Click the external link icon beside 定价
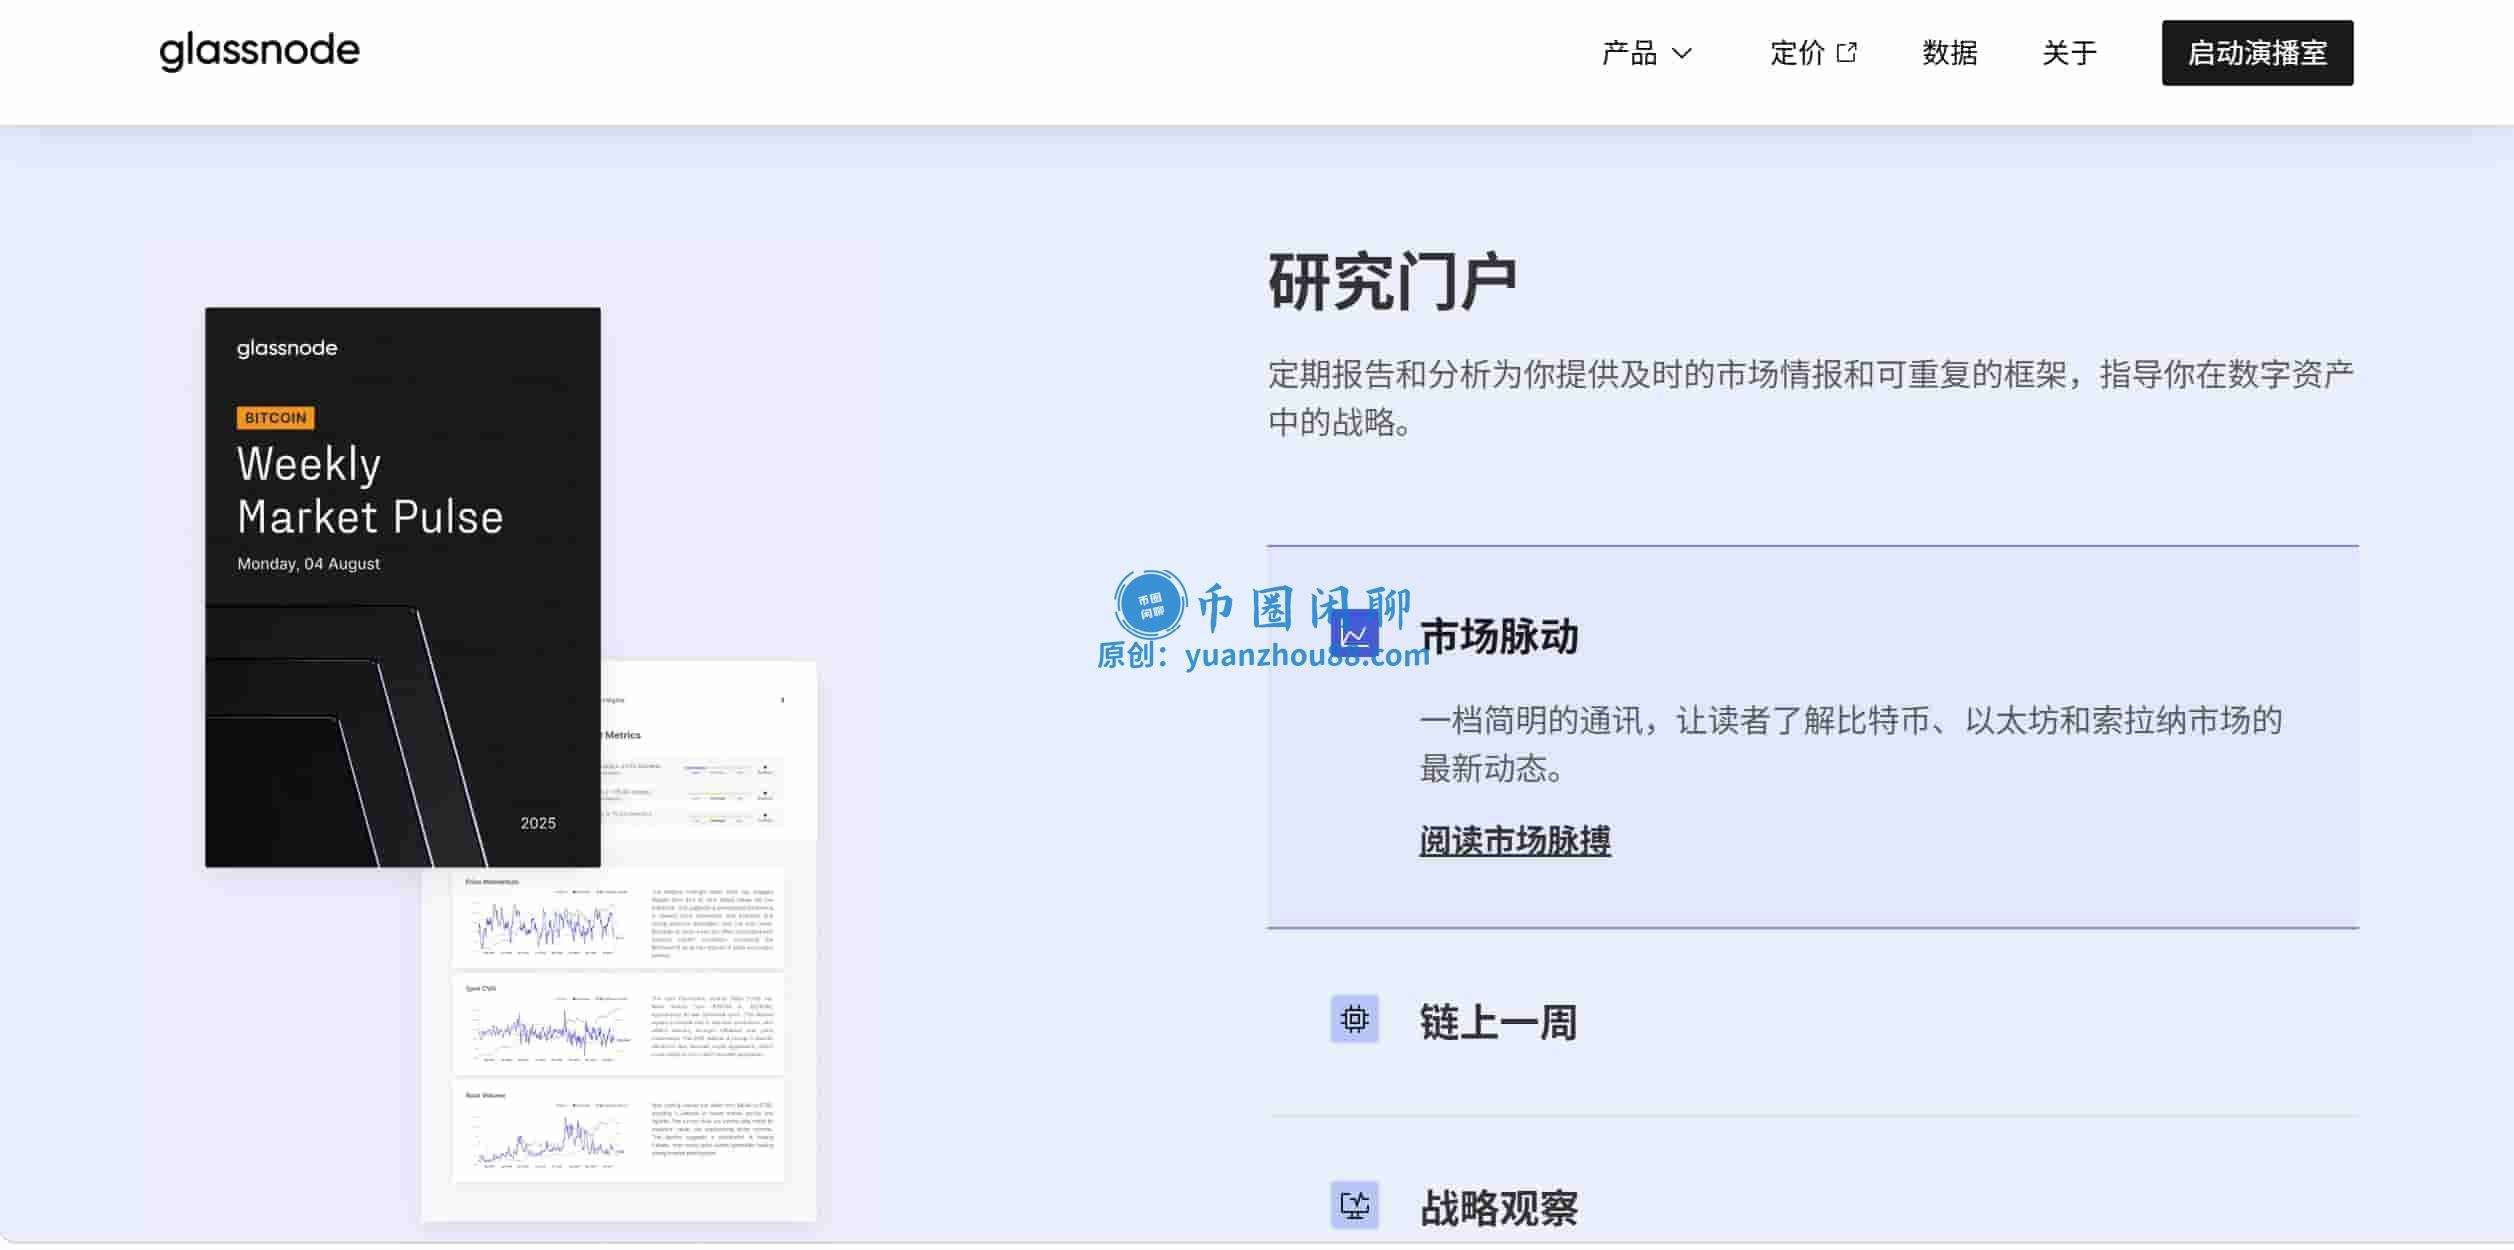Image resolution: width=2514 pixels, height=1250 pixels. [1847, 52]
